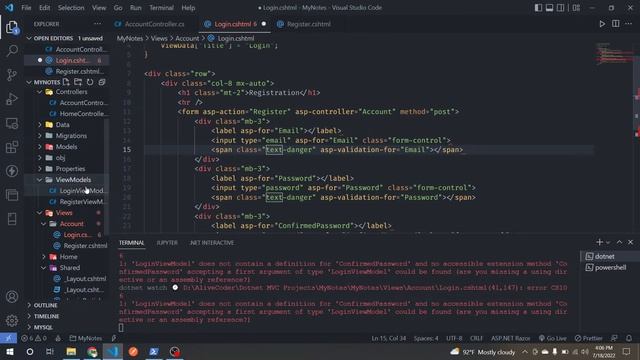
Task: Toggle secondary sidebar layout icon
Action: tap(561, 8)
